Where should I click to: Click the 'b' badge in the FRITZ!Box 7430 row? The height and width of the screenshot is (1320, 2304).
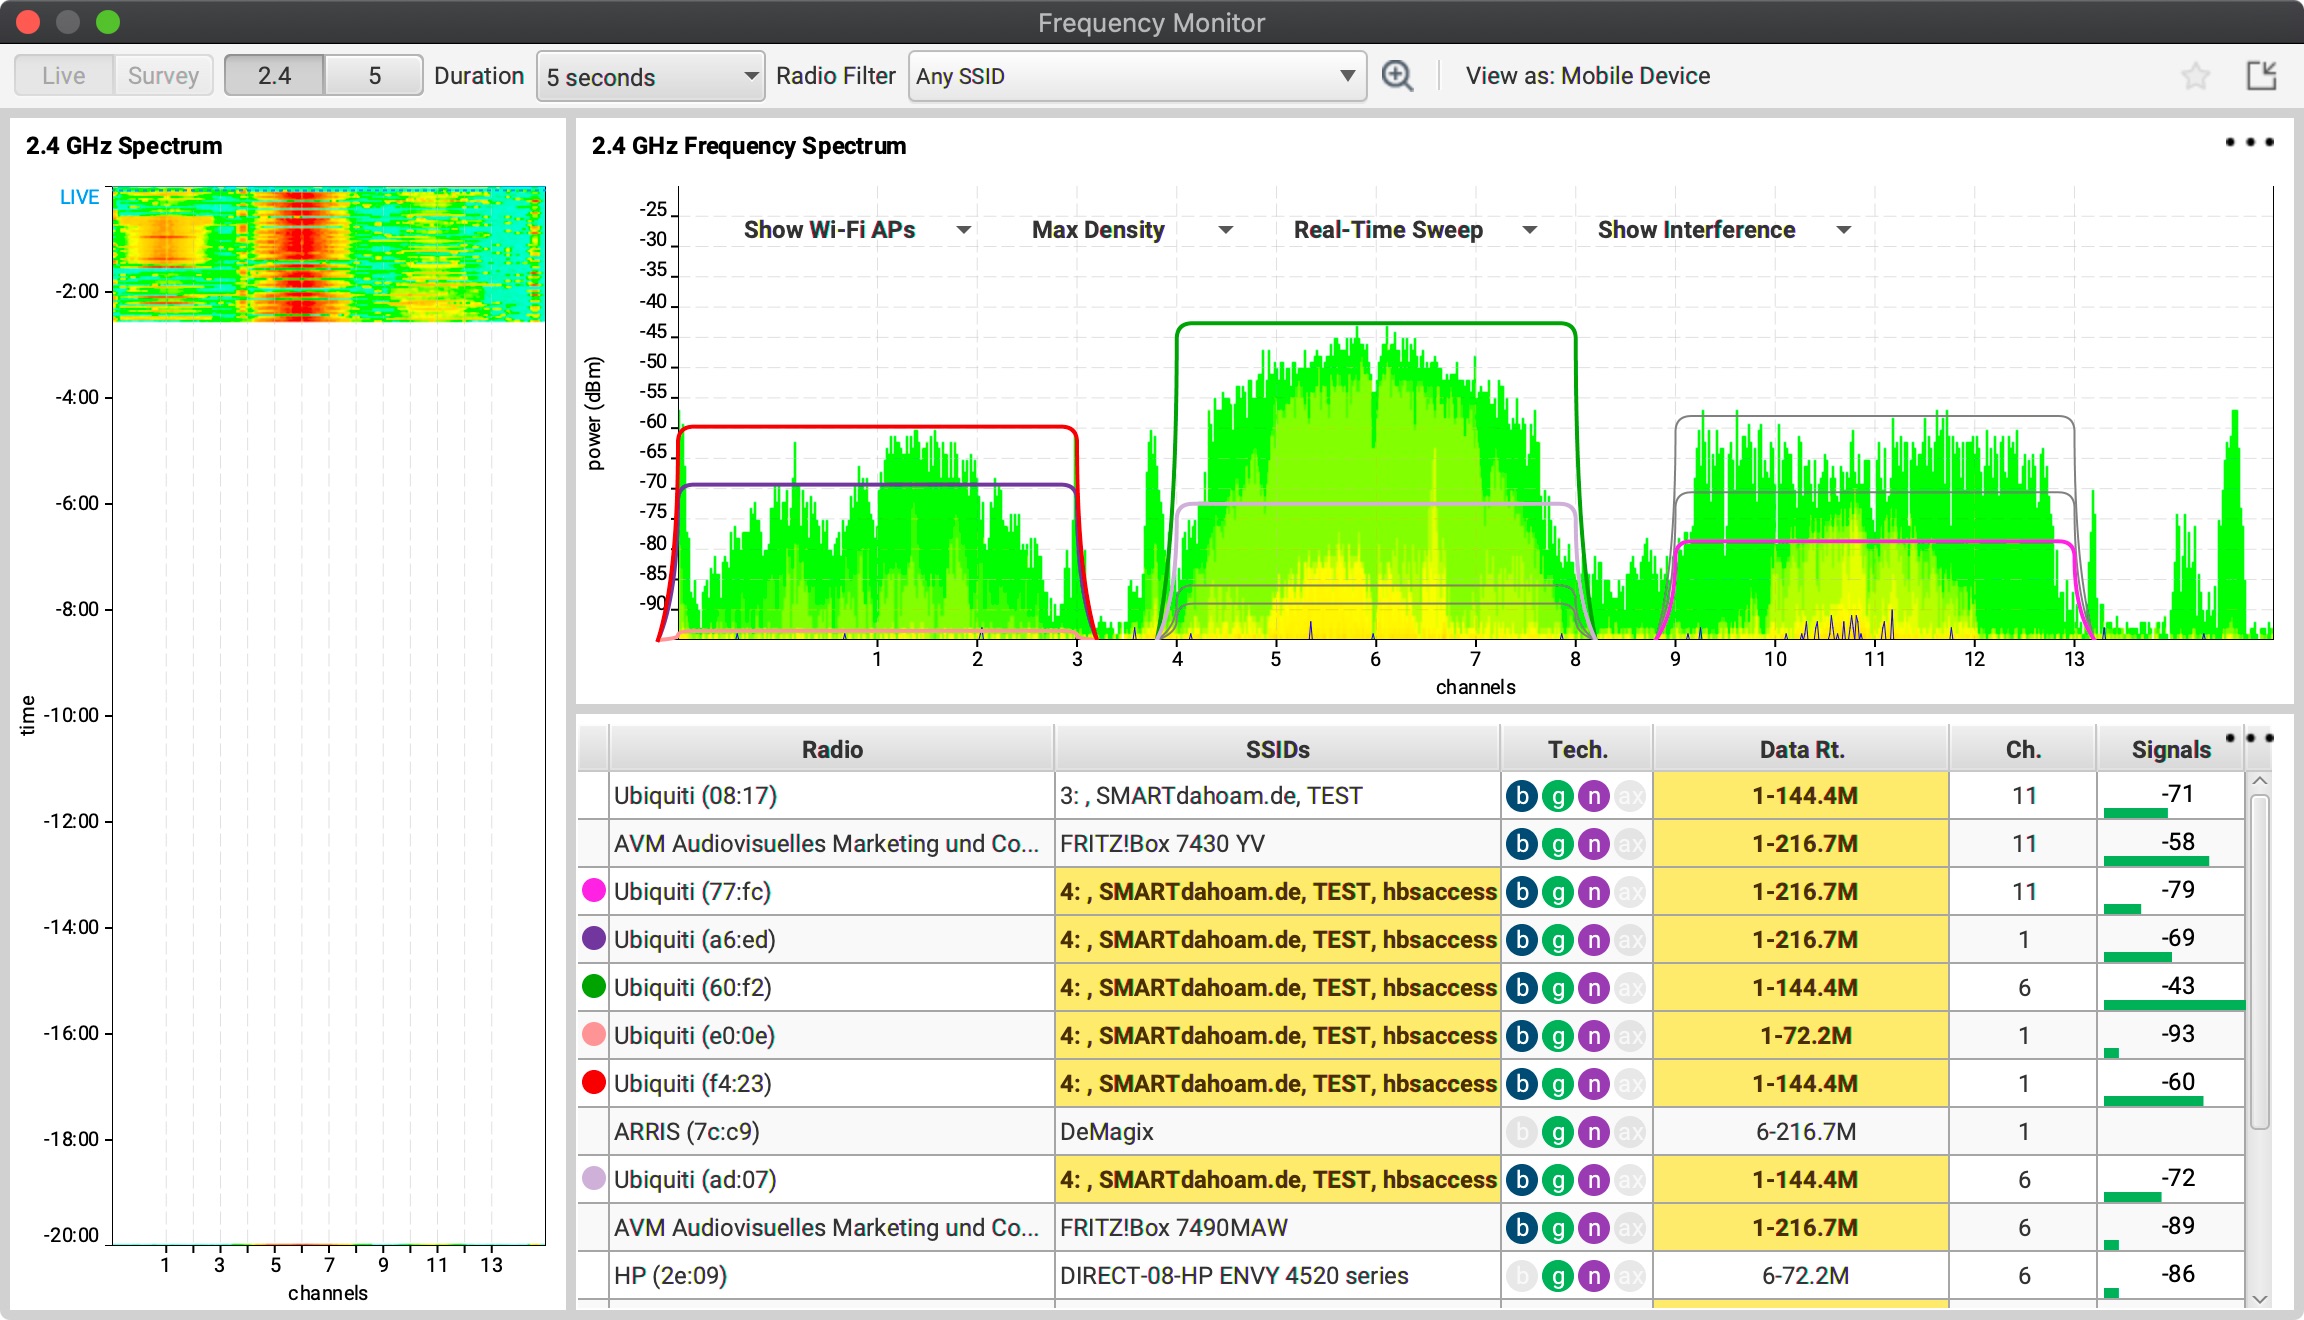pyautogui.click(x=1521, y=843)
